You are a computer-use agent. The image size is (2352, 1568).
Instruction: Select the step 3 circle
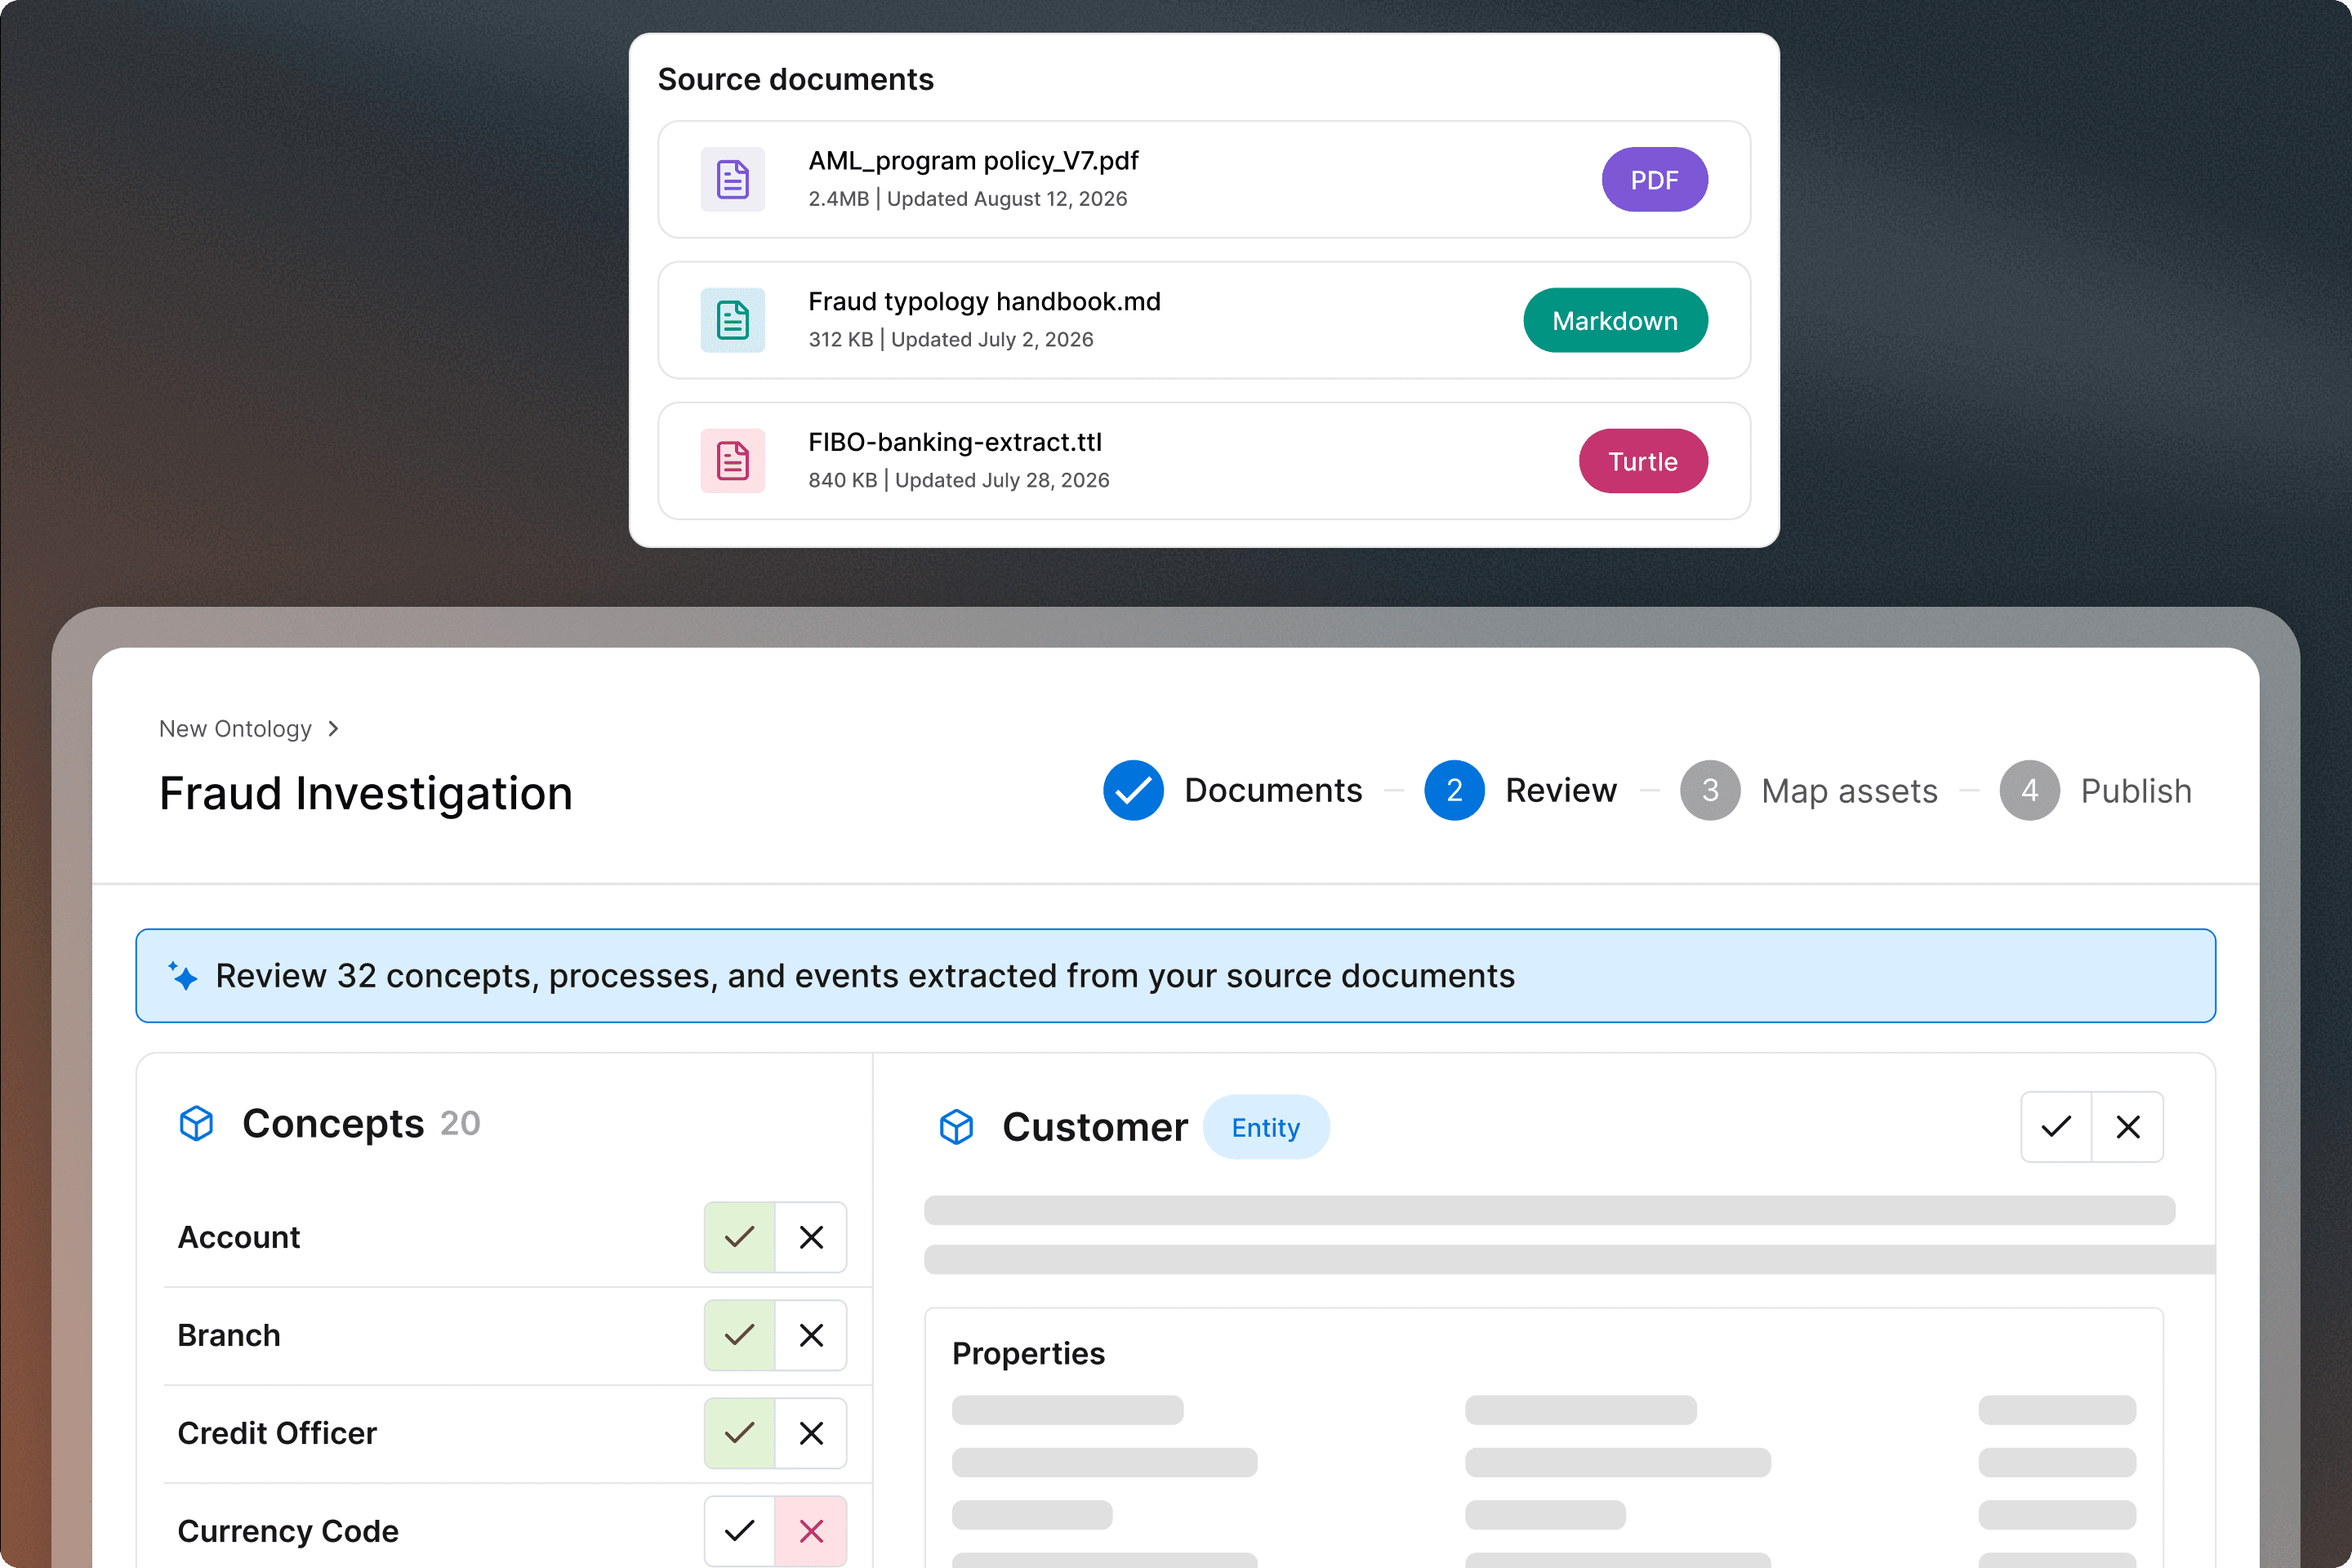point(1710,790)
